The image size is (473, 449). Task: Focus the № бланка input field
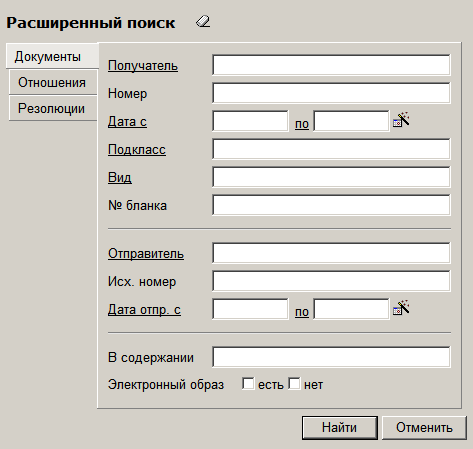click(331, 205)
